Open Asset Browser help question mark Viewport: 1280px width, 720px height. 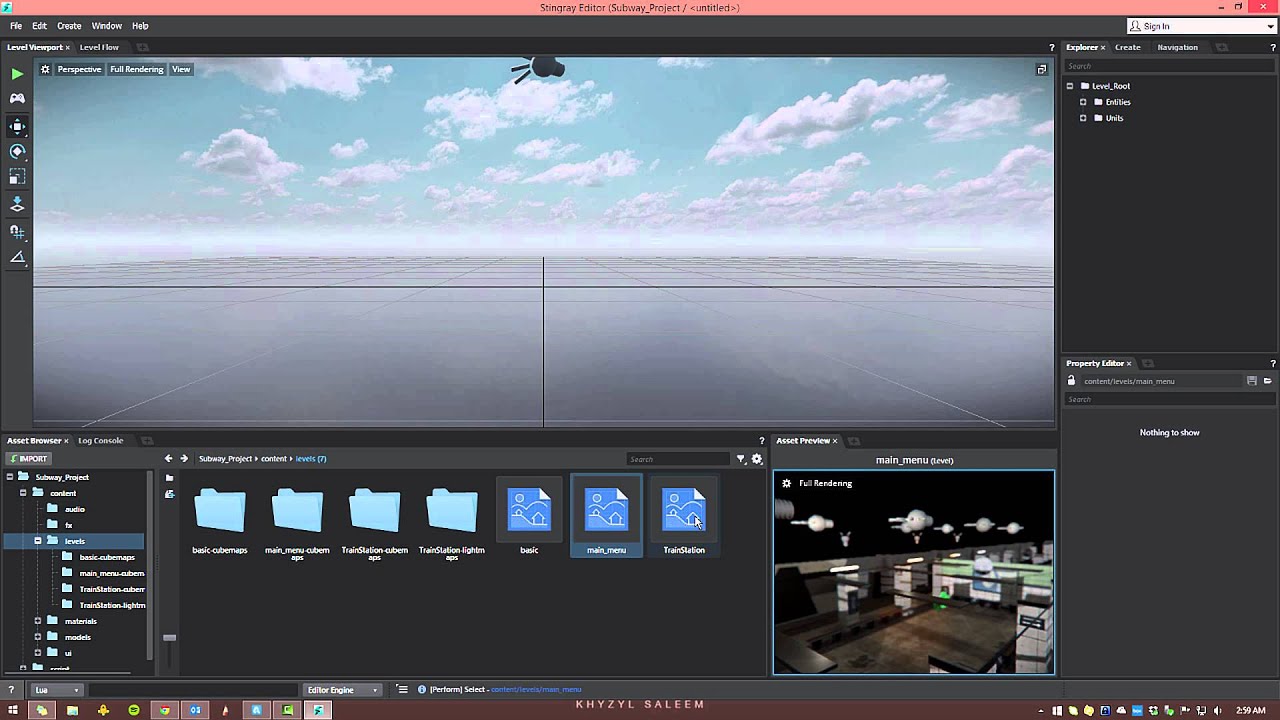(x=761, y=440)
